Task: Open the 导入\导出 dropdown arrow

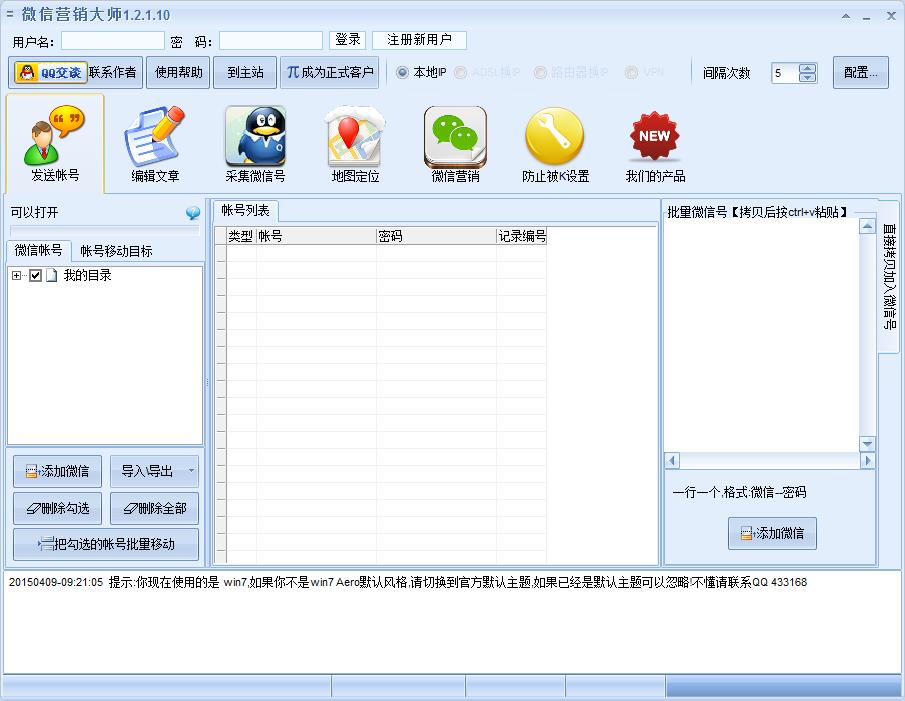Action: [191, 471]
